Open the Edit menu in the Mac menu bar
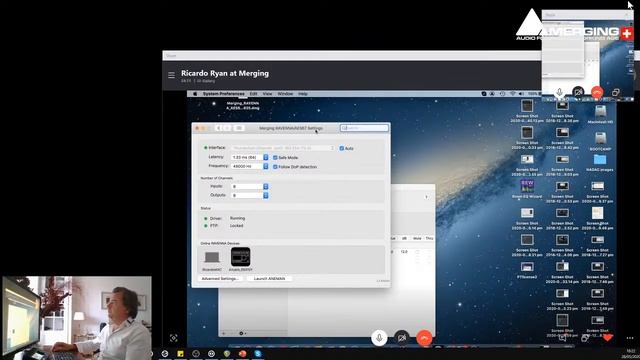Screen dimensions: 640x360 [253, 94]
